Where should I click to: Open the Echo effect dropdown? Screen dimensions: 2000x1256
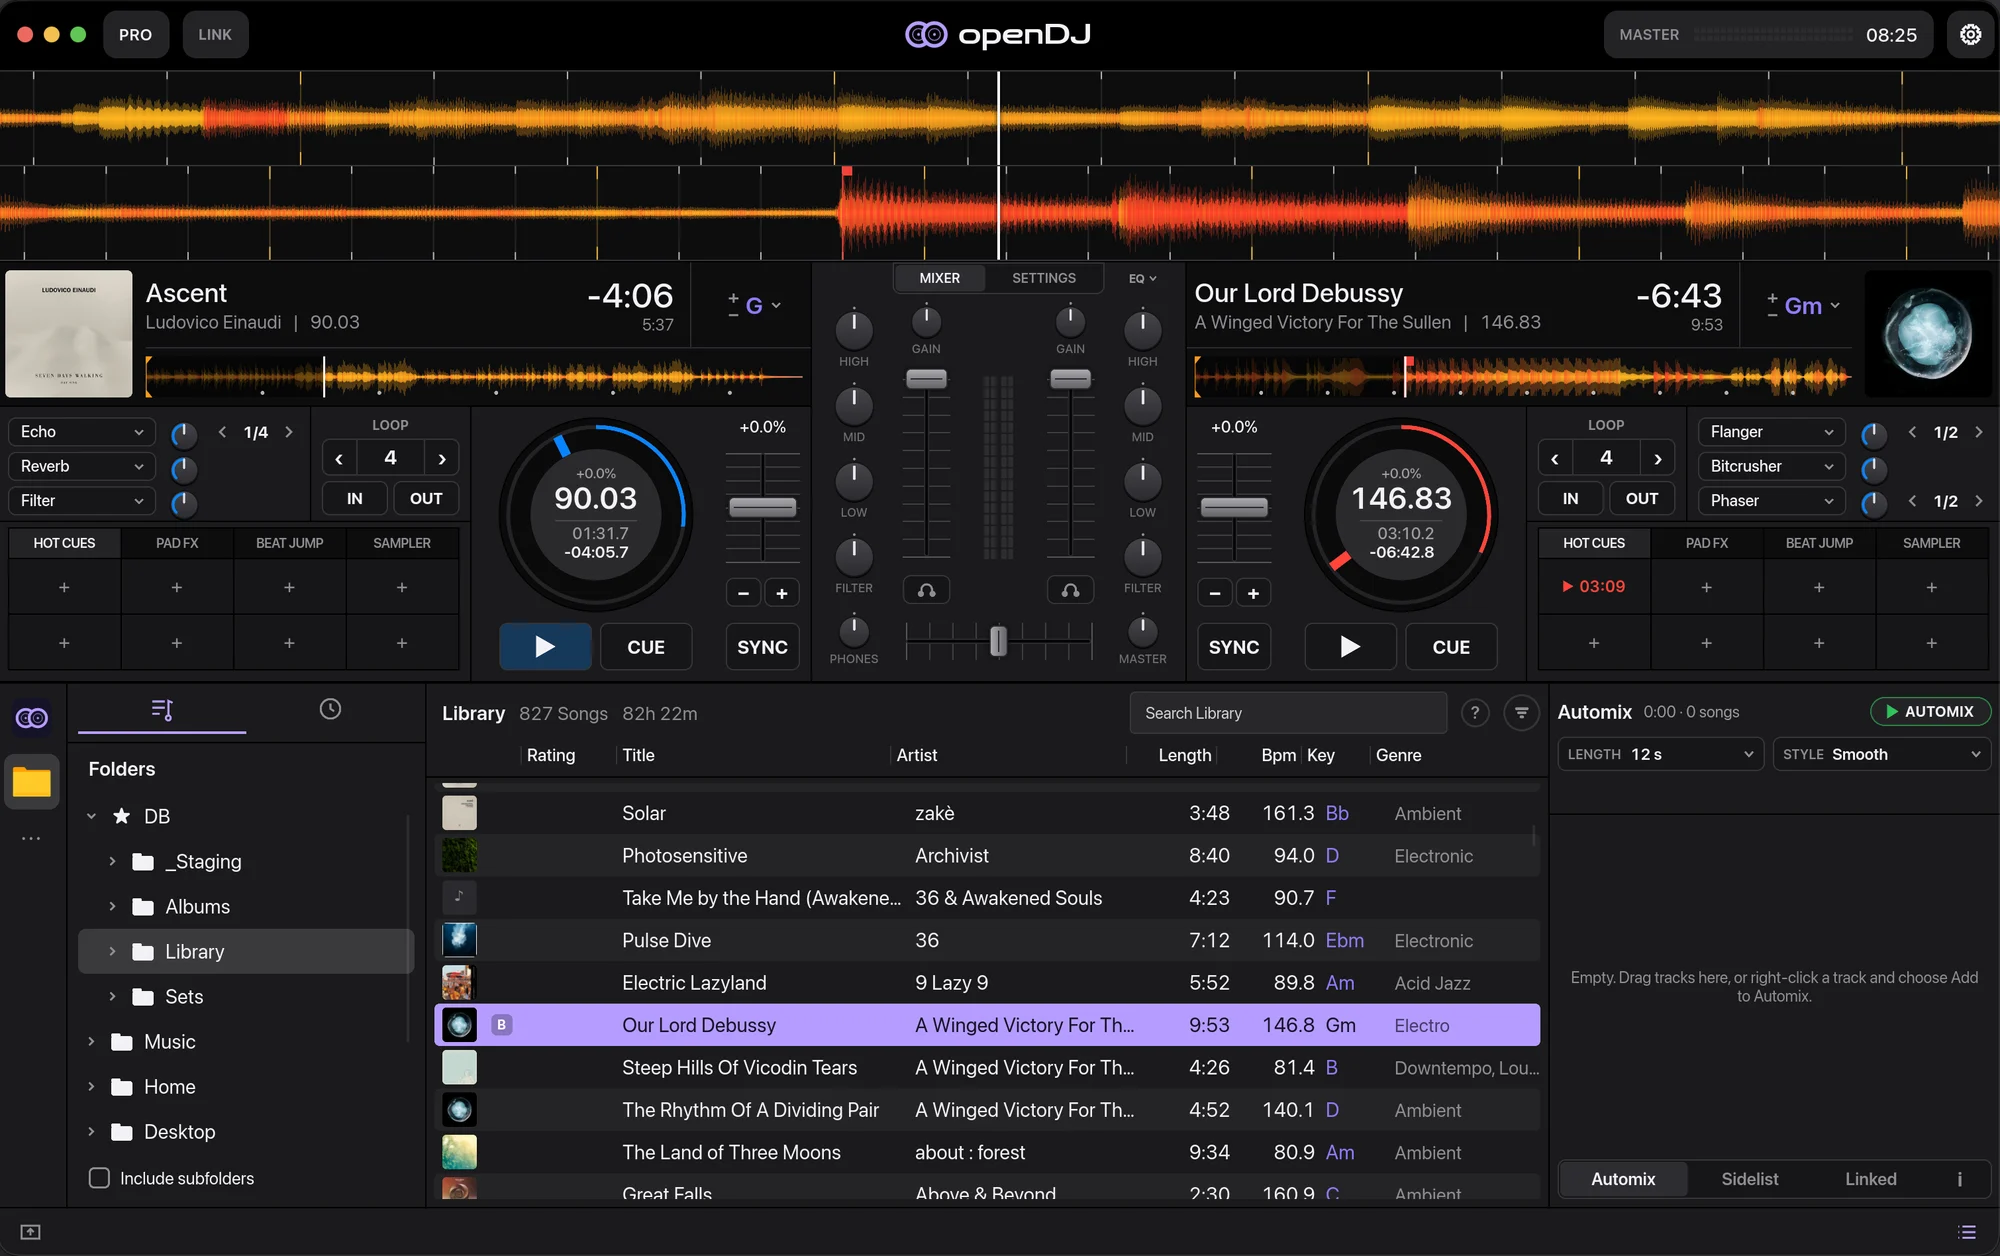[82, 432]
